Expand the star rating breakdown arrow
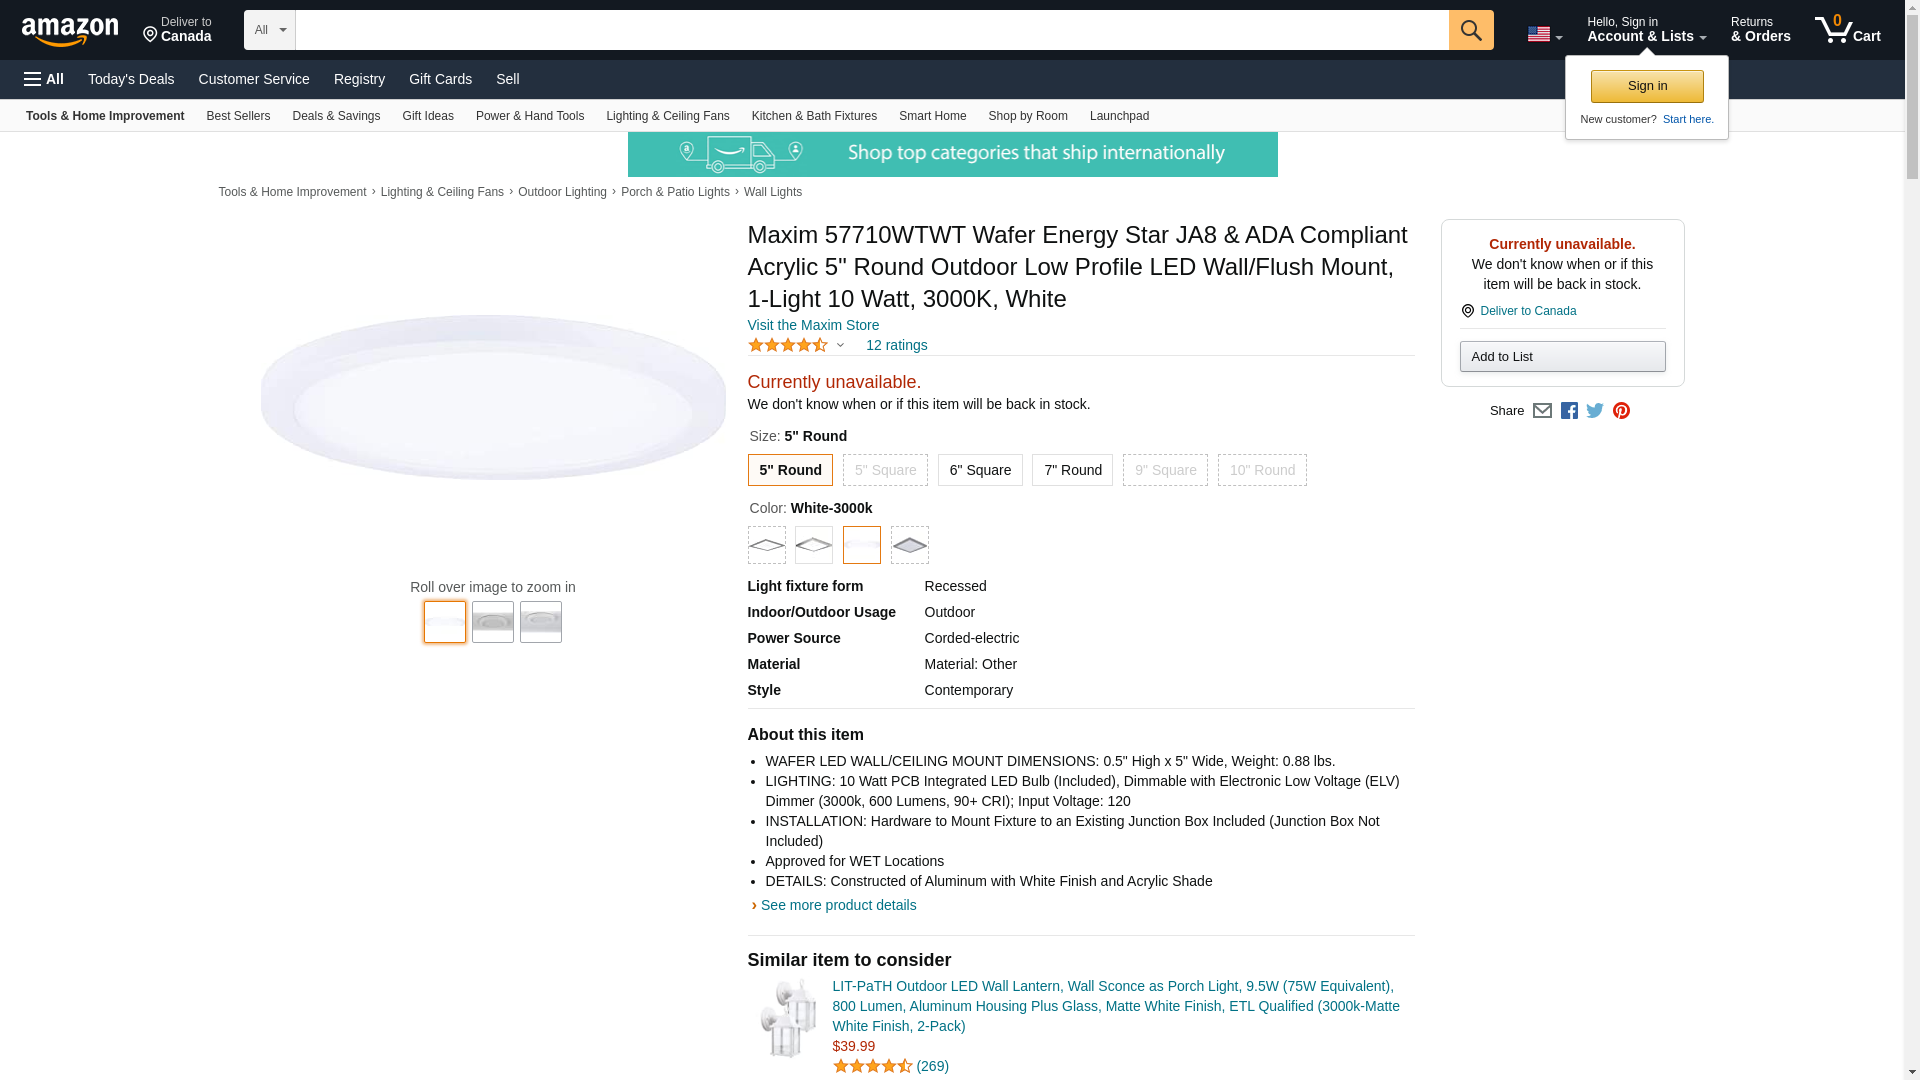 [x=840, y=345]
